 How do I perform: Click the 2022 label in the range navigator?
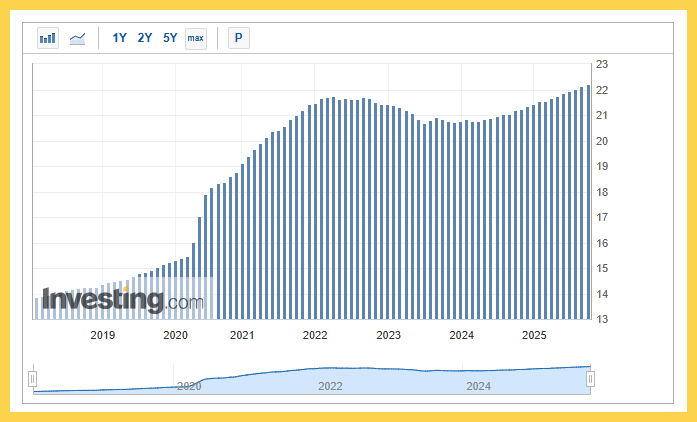(331, 385)
